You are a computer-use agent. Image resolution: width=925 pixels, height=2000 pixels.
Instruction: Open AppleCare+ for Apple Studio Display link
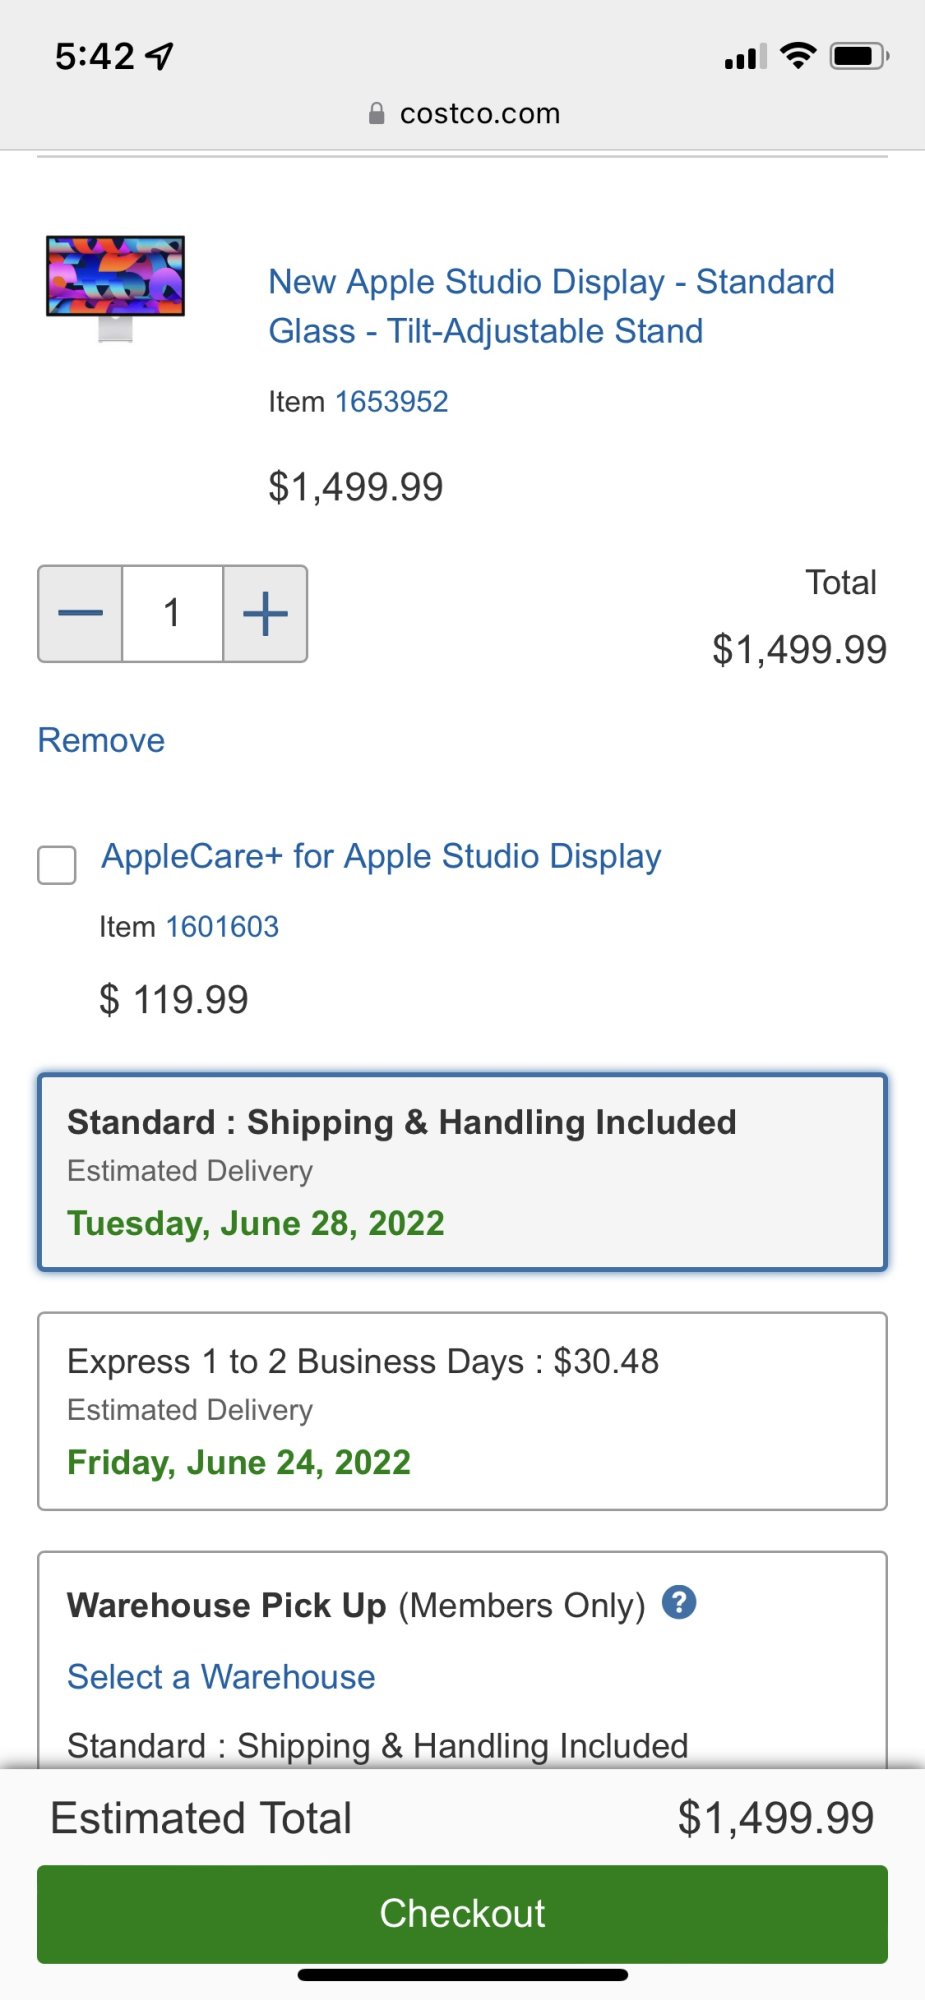[381, 857]
